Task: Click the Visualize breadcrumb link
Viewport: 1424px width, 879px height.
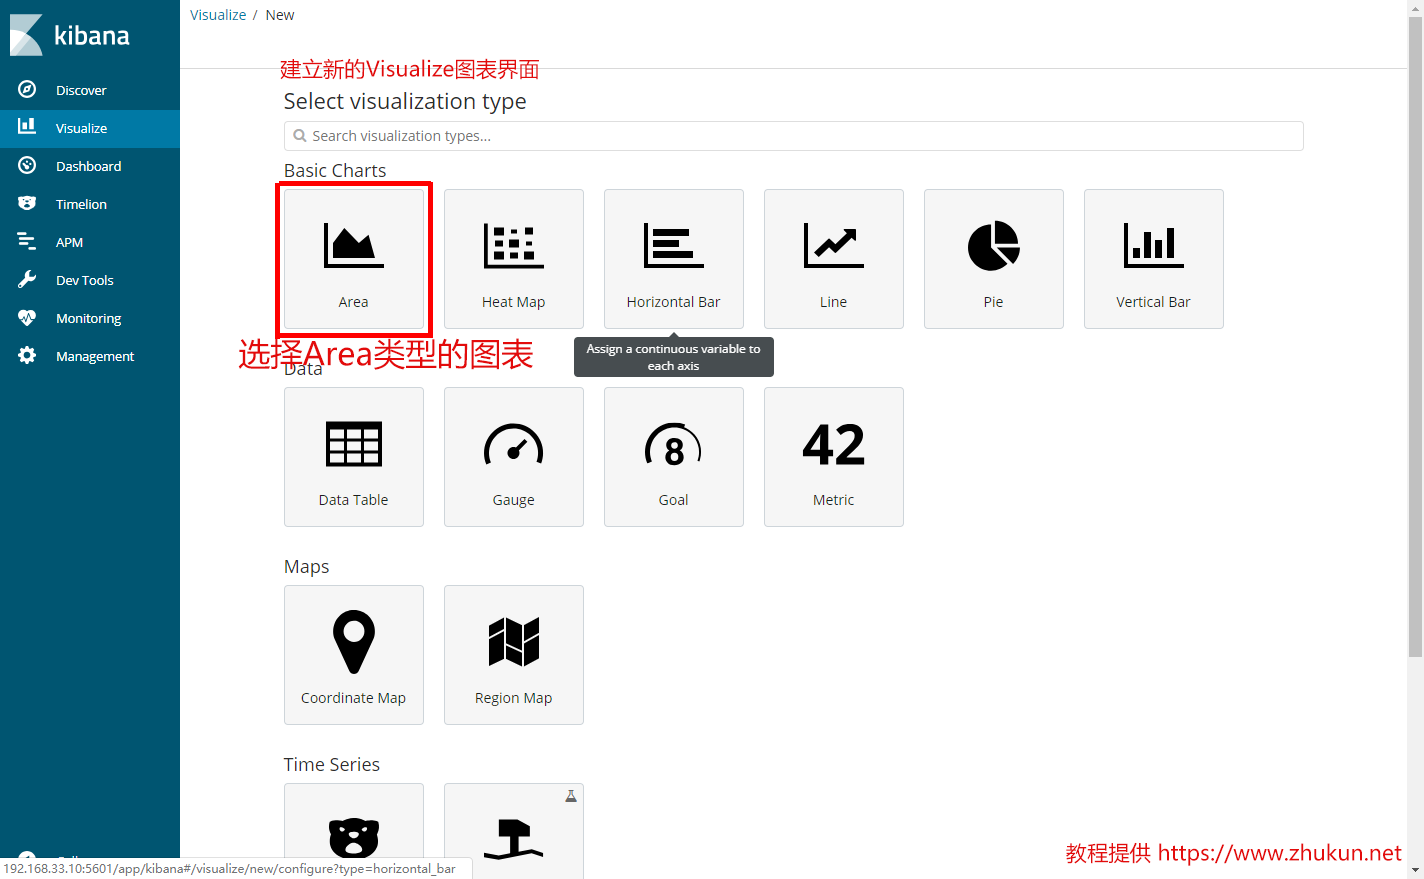Action: point(218,15)
